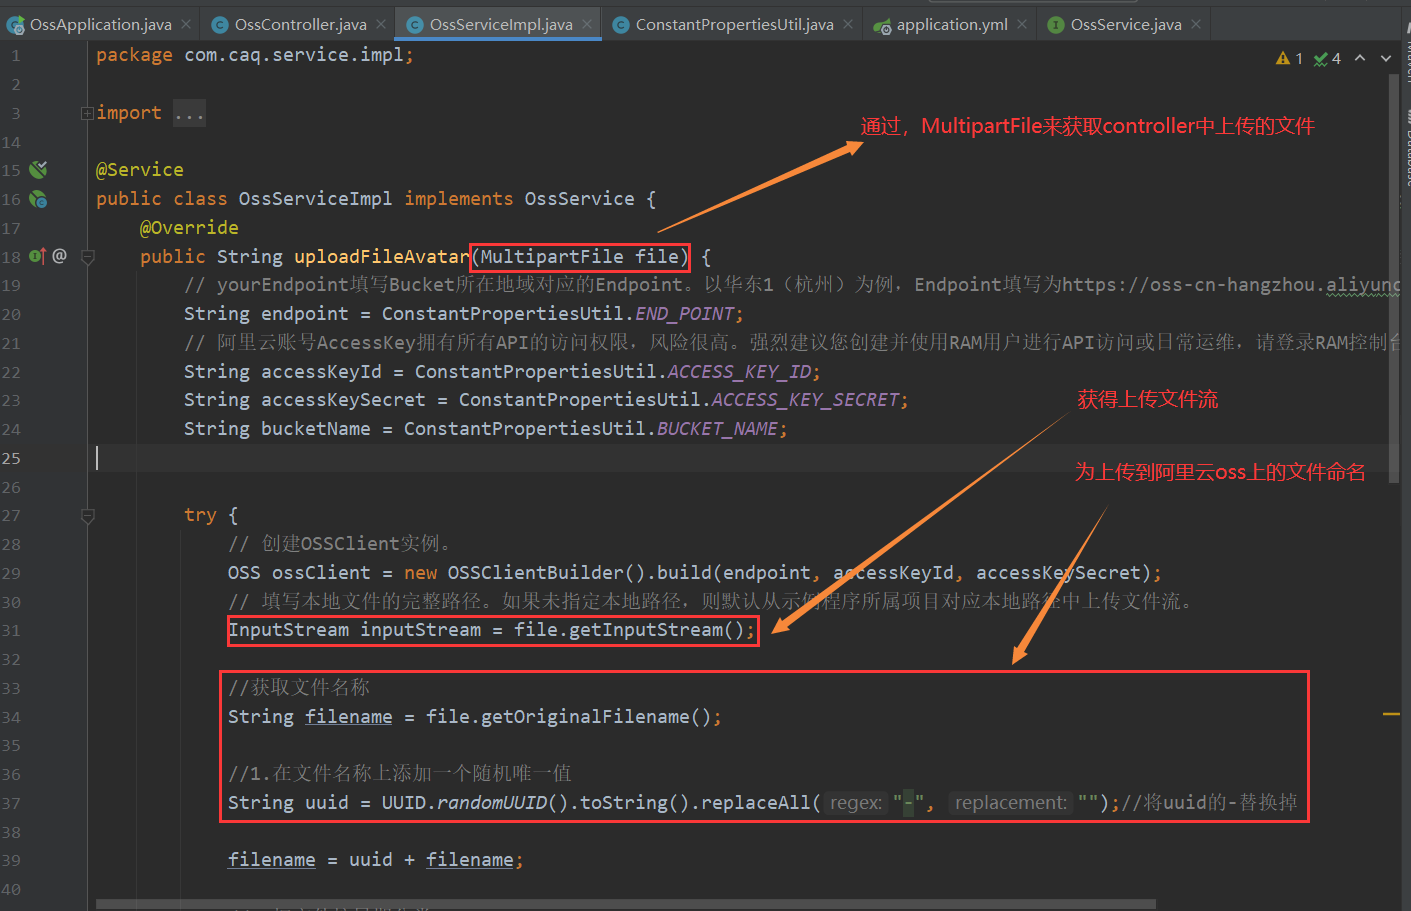Click the uploadFileAvatar method name
Screen dimensions: 1411x911
pos(382,257)
